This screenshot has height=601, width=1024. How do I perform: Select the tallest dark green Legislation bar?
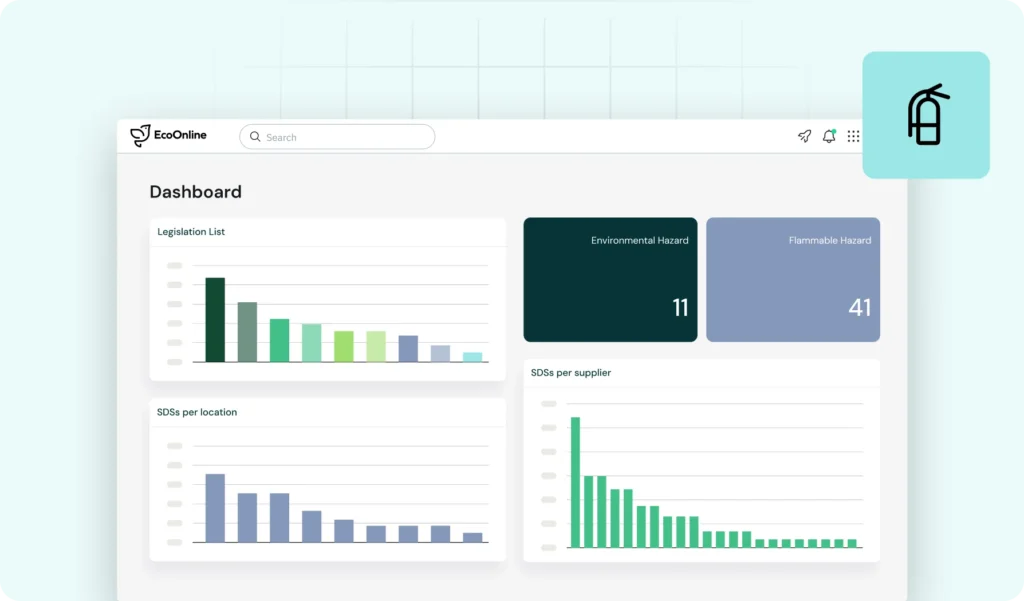coord(215,320)
